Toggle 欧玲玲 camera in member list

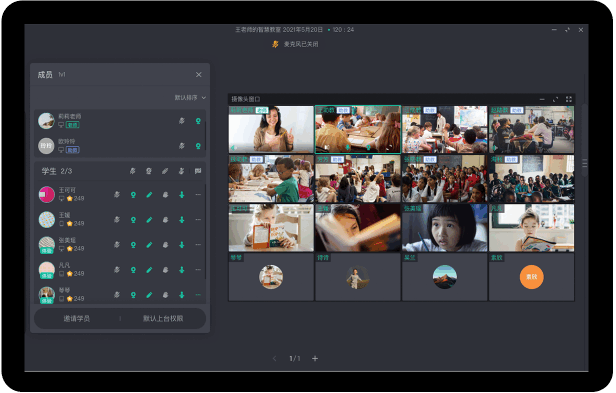pyautogui.click(x=198, y=146)
